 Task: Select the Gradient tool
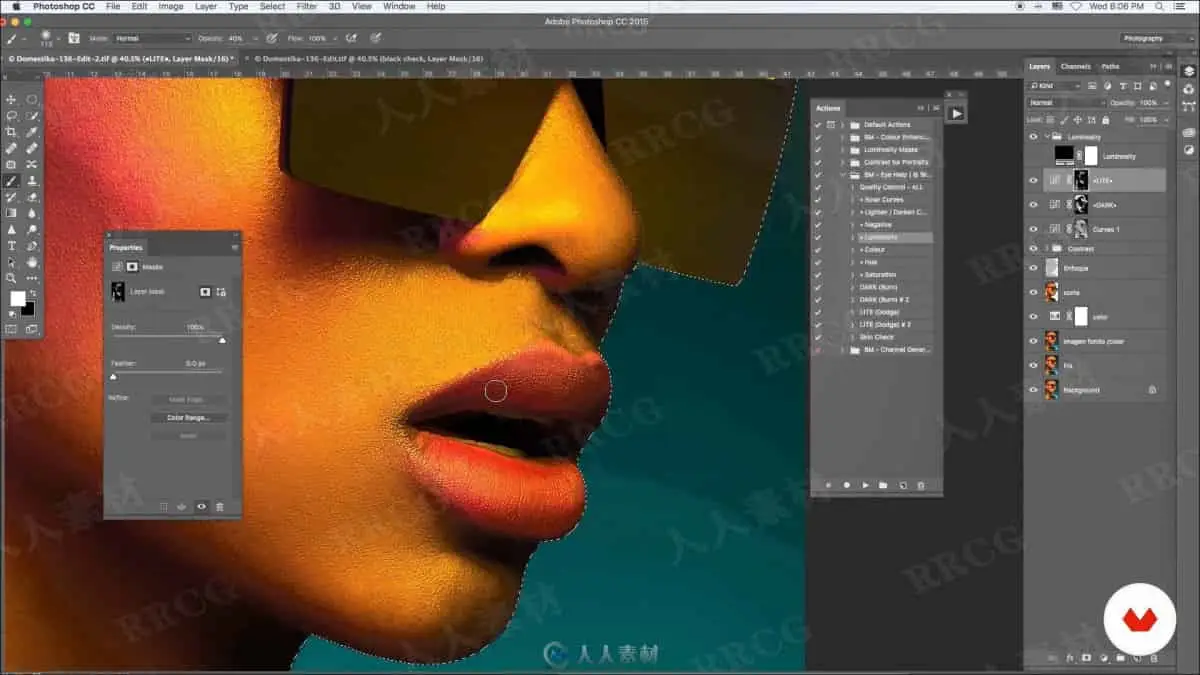point(12,213)
